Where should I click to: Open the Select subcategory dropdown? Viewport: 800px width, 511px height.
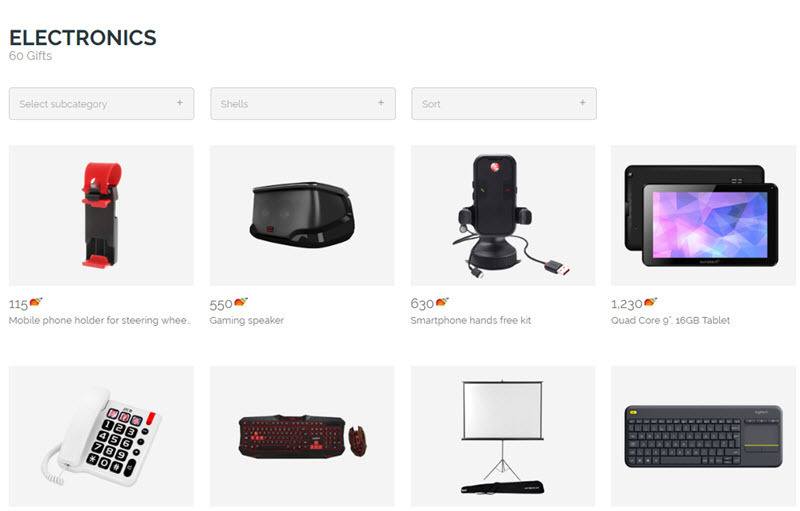coord(102,104)
